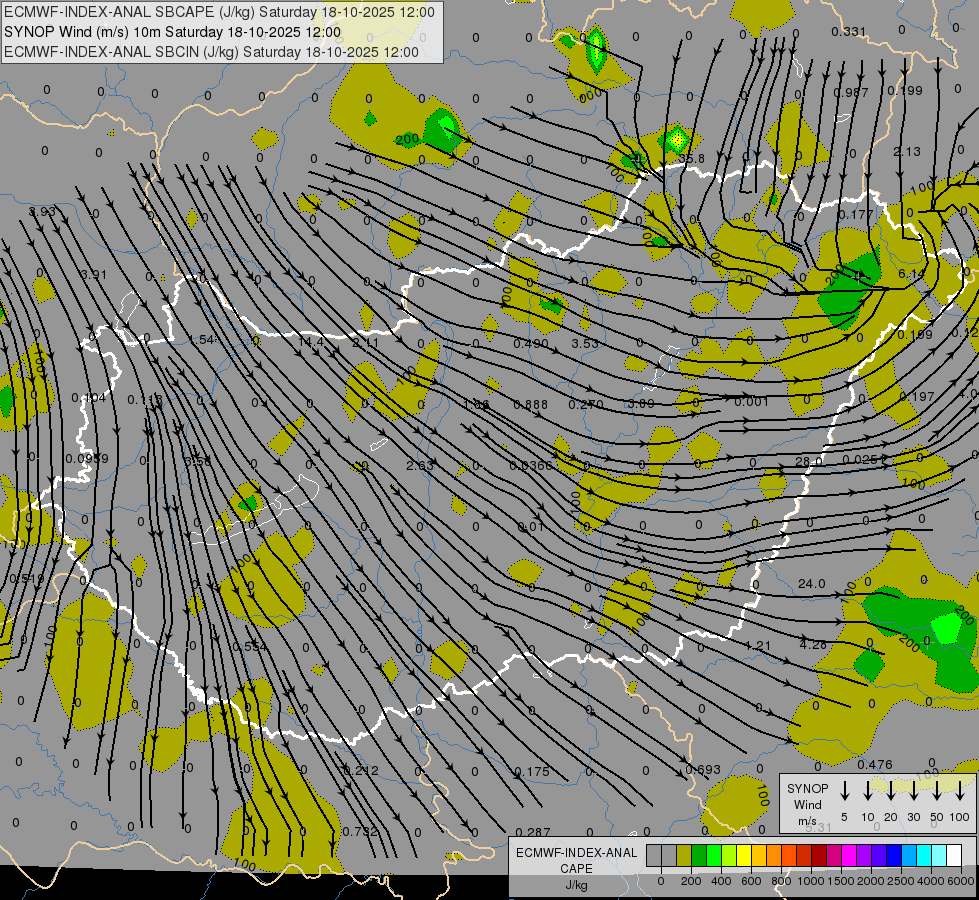Click the 1500 scale value in CAPE legend
The width and height of the screenshot is (979, 900).
840,881
